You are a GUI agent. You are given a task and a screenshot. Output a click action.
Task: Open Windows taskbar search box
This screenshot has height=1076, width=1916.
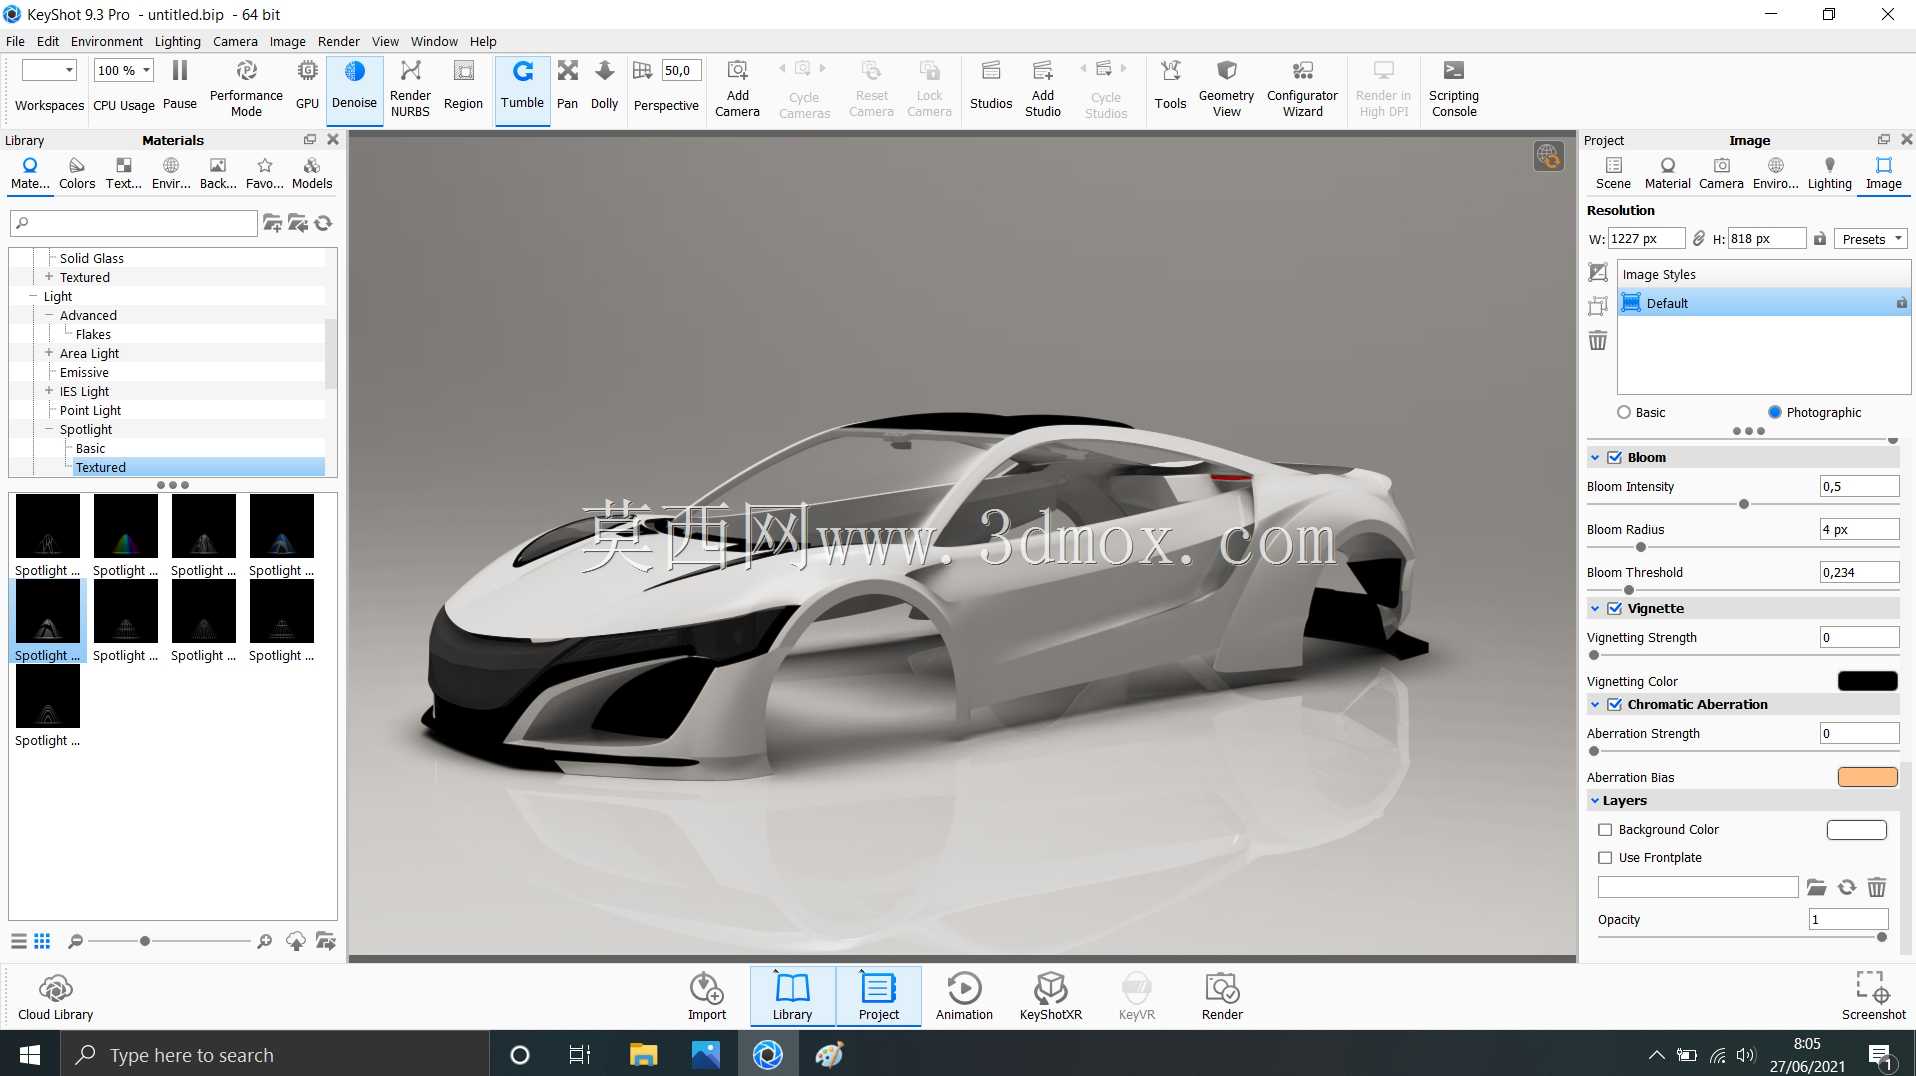coord(276,1055)
